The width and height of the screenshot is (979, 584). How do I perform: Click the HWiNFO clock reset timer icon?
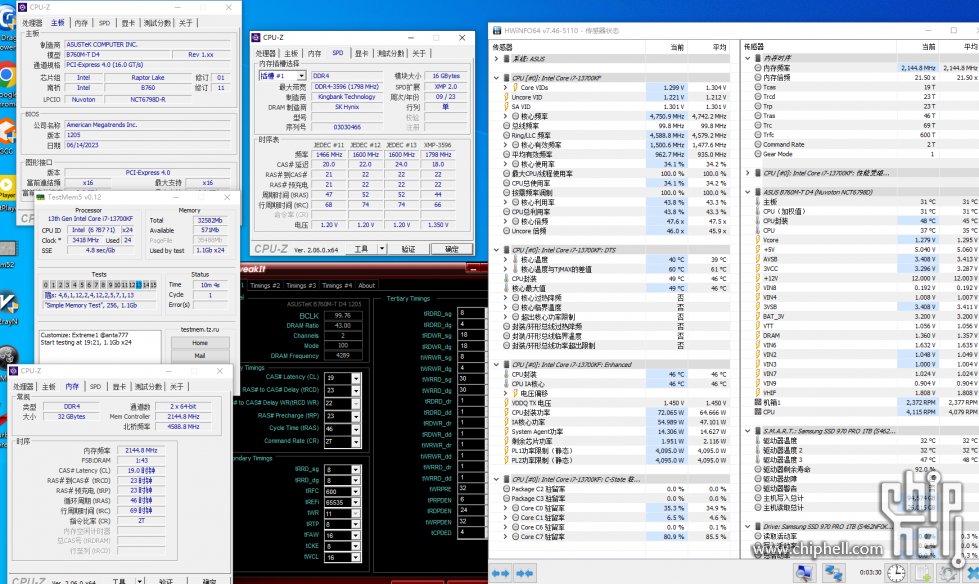[896, 573]
